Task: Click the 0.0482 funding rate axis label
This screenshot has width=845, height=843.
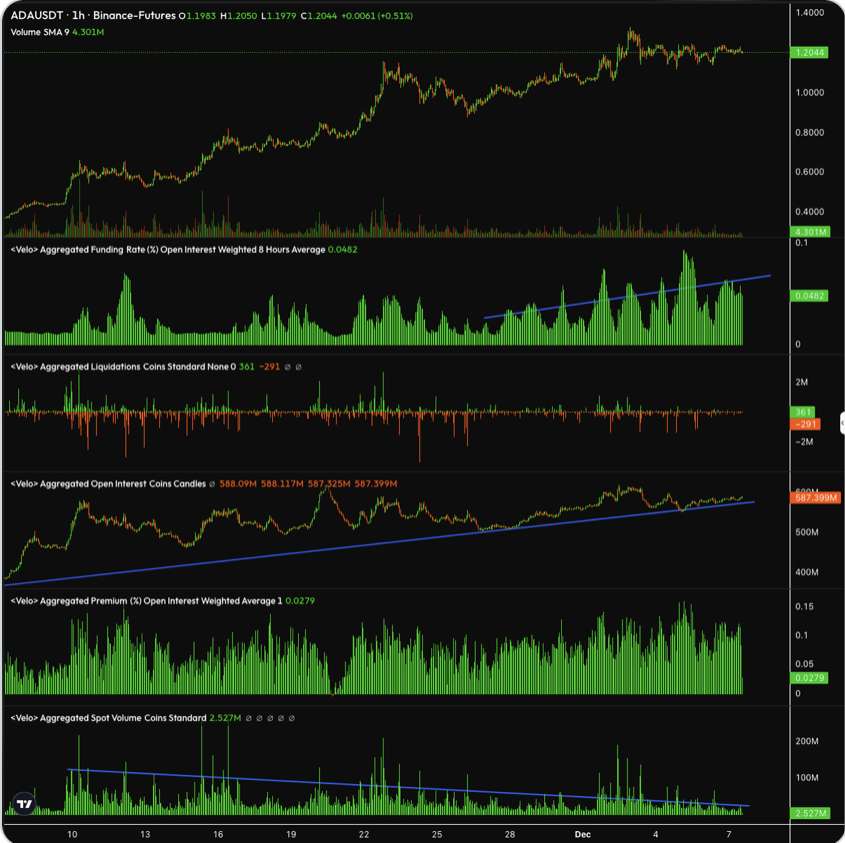Action: [x=809, y=296]
